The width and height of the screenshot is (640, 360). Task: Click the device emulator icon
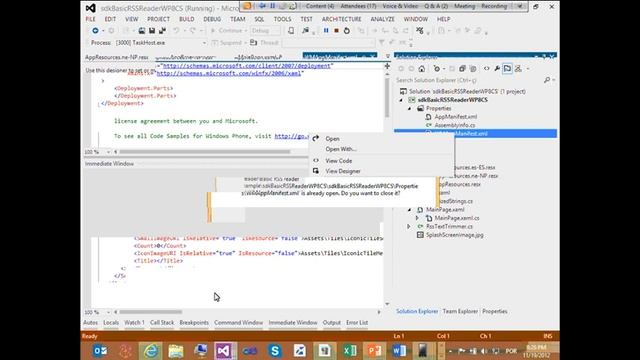(x=291, y=31)
